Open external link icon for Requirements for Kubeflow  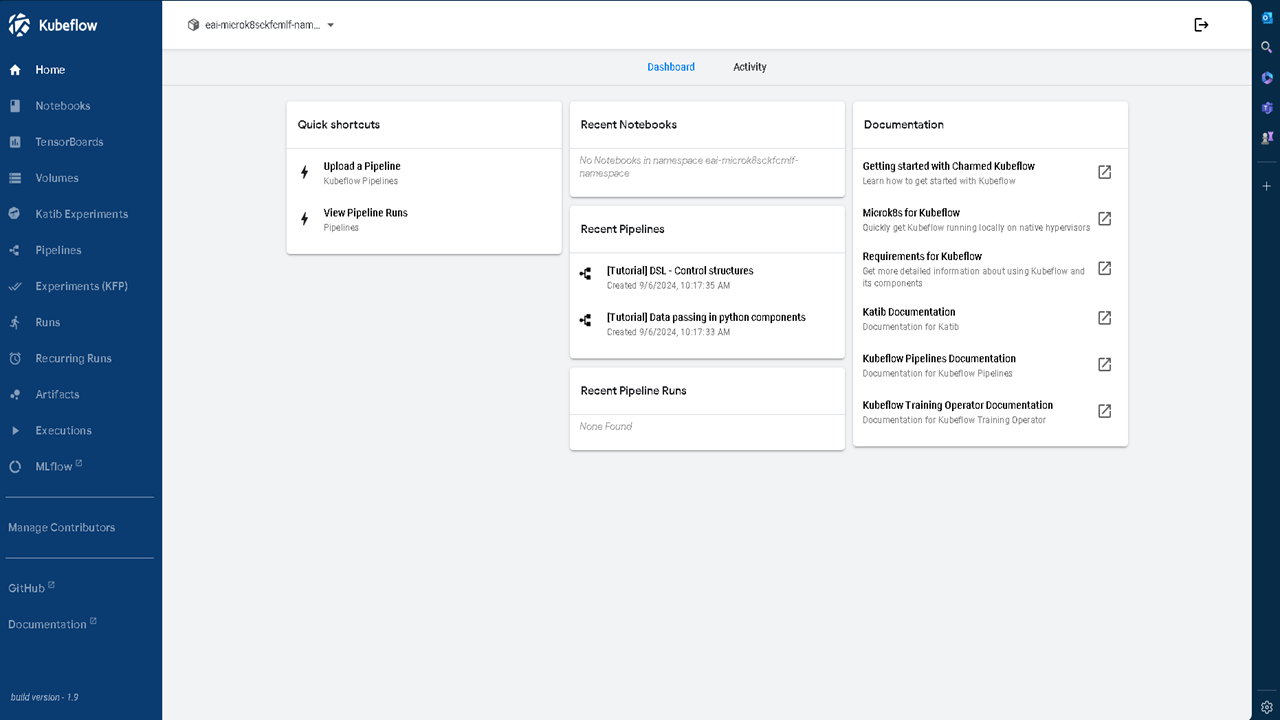pyautogui.click(x=1105, y=268)
